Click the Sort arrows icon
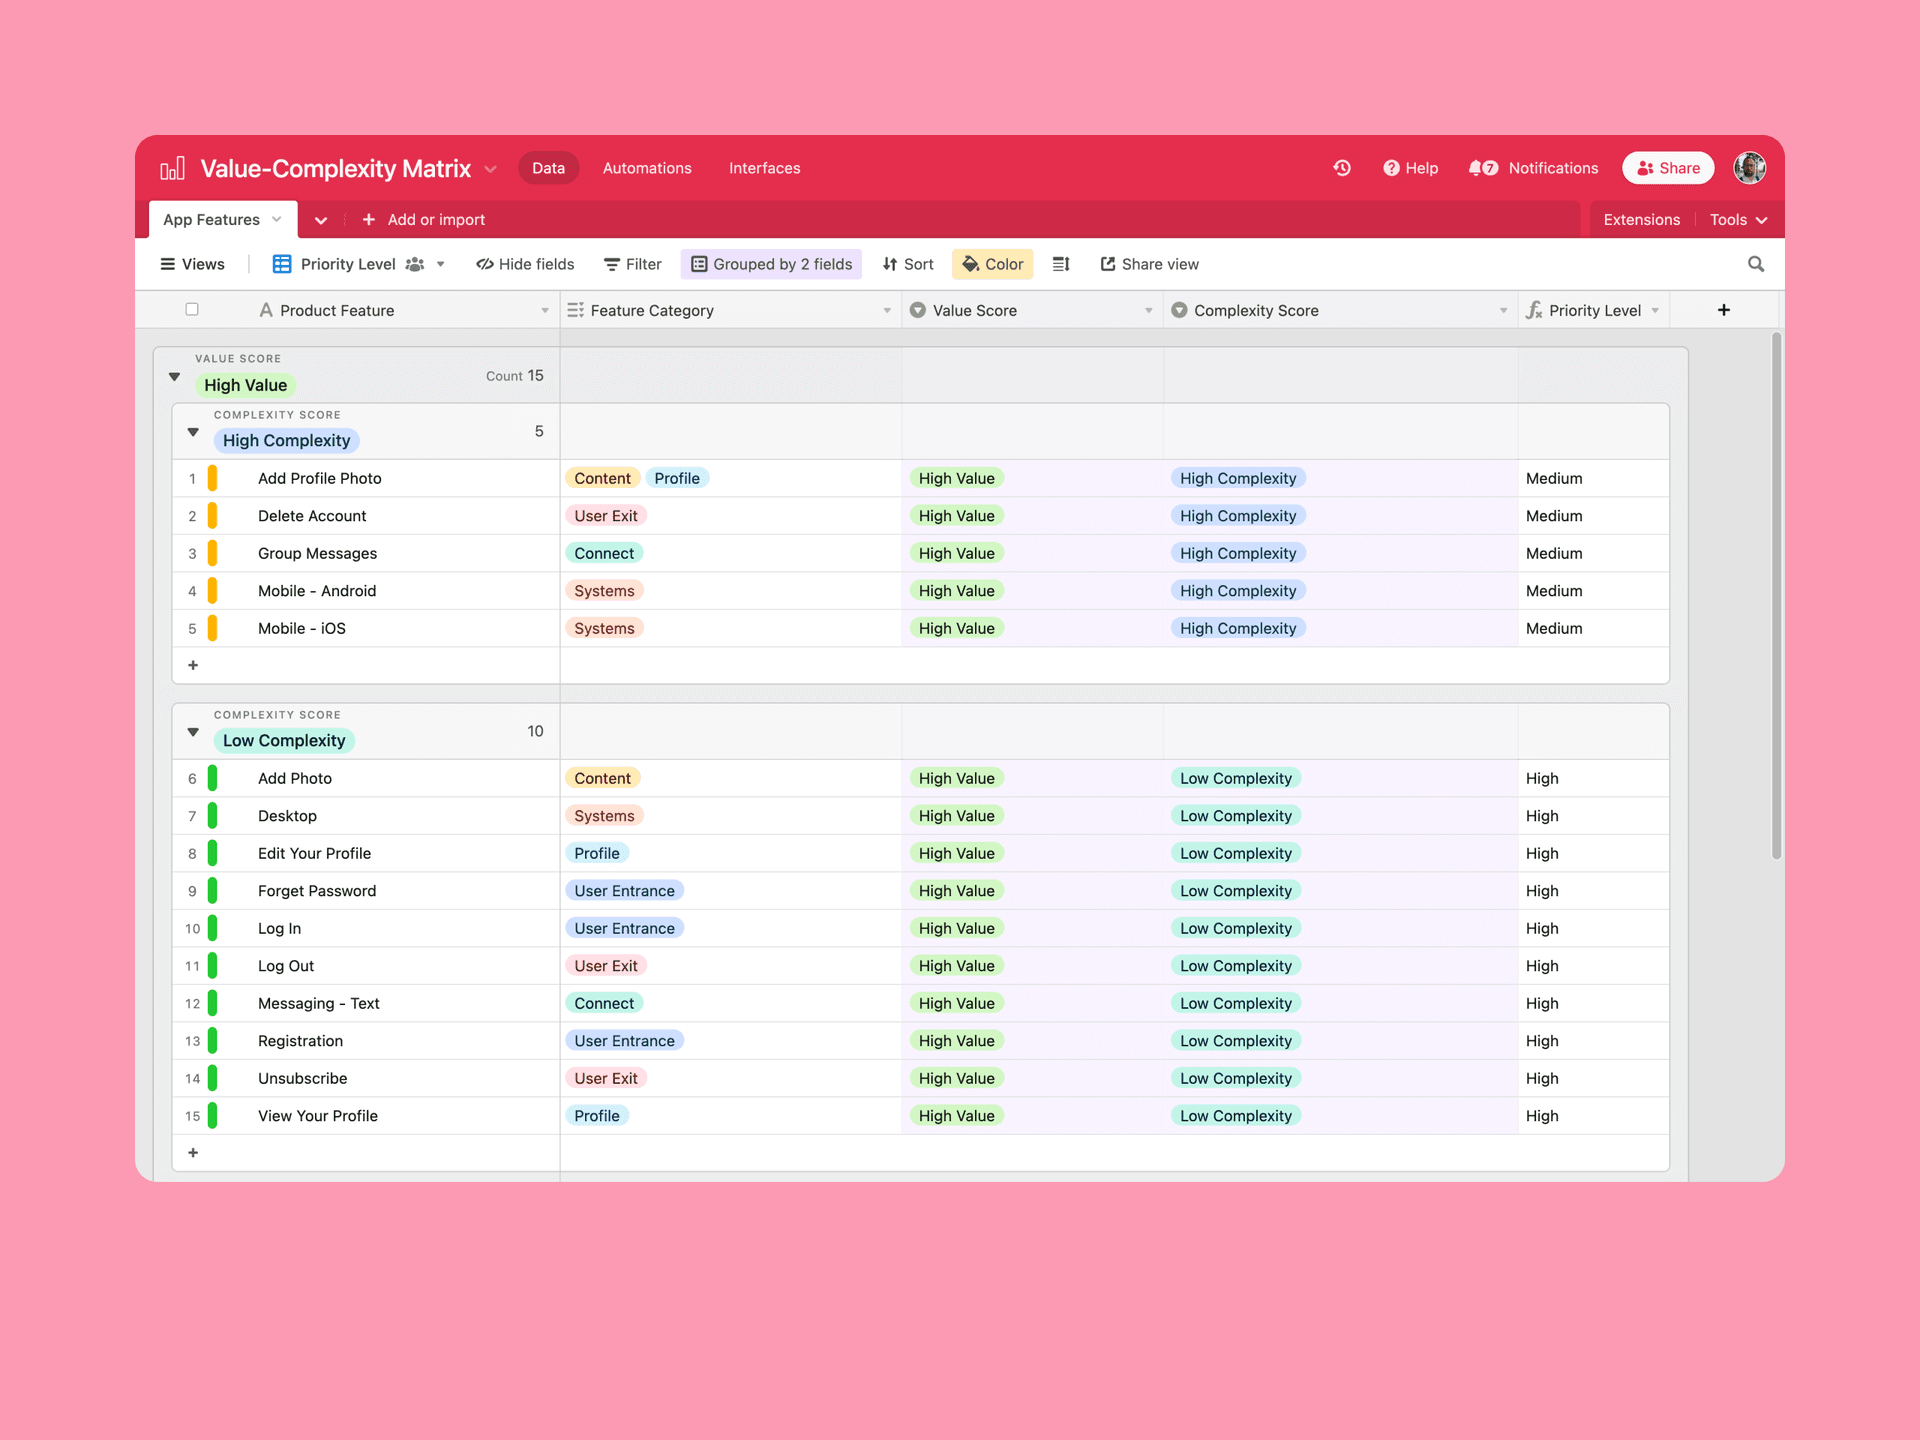1920x1440 pixels. click(890, 264)
